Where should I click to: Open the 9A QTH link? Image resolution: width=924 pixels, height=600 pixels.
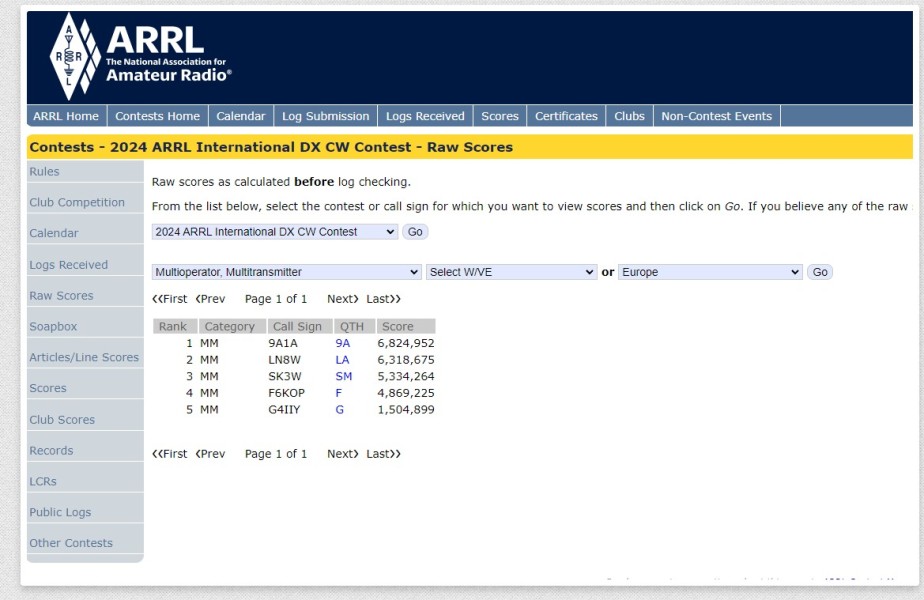click(x=342, y=343)
